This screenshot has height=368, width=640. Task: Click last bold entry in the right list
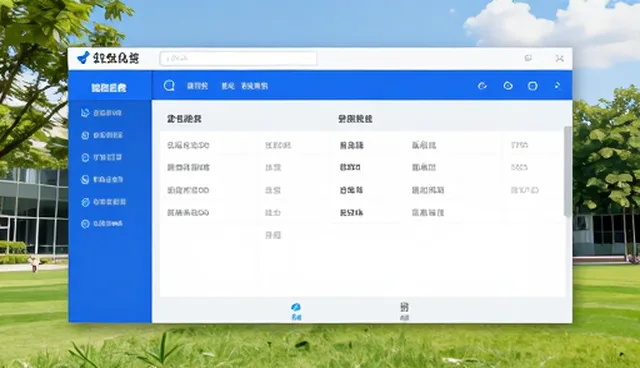[351, 213]
